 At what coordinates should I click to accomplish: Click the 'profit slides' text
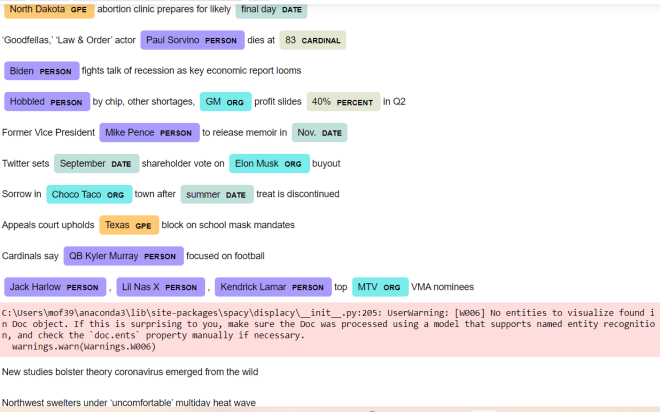click(278, 101)
